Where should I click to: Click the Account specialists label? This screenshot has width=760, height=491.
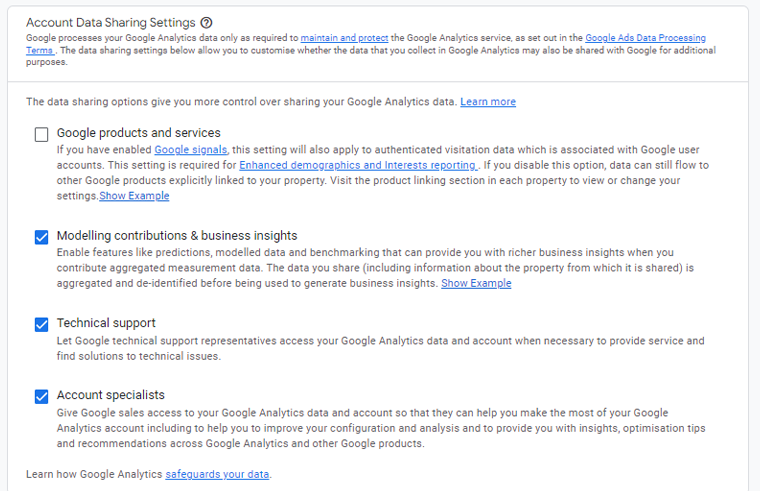(111, 395)
